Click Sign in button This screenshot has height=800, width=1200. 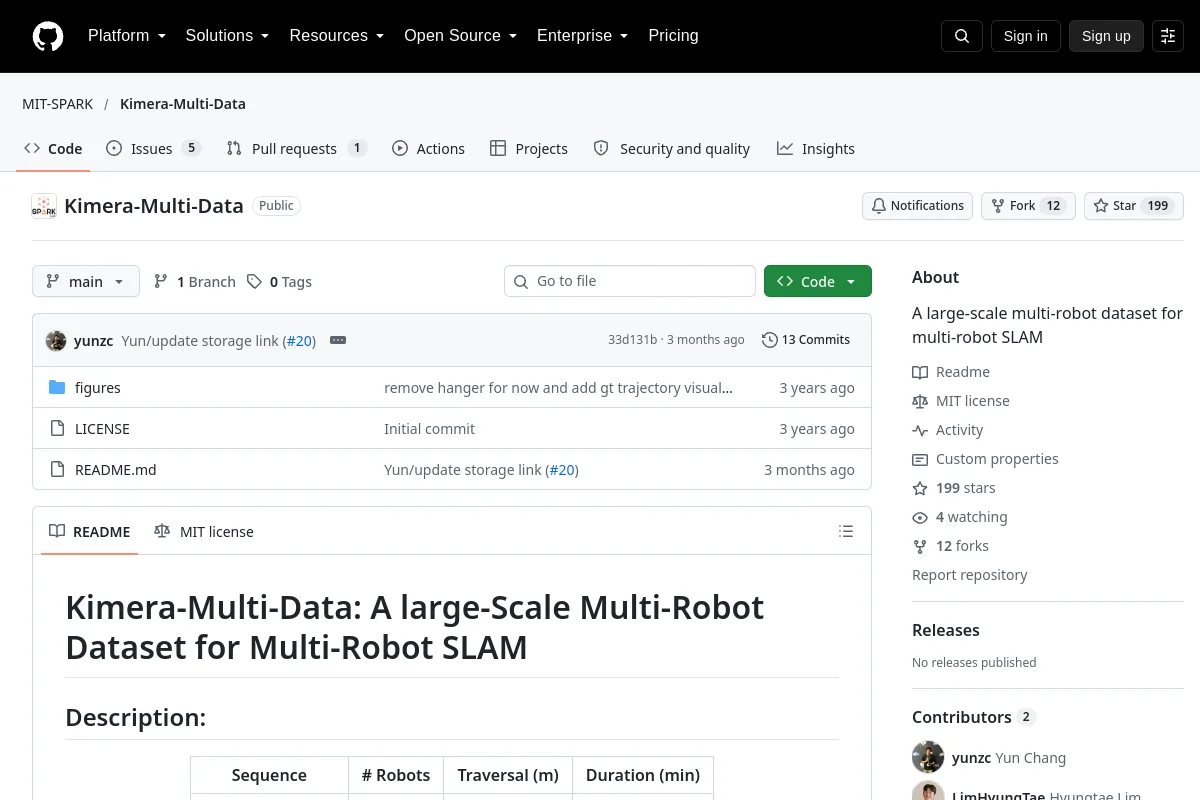[x=1025, y=36]
